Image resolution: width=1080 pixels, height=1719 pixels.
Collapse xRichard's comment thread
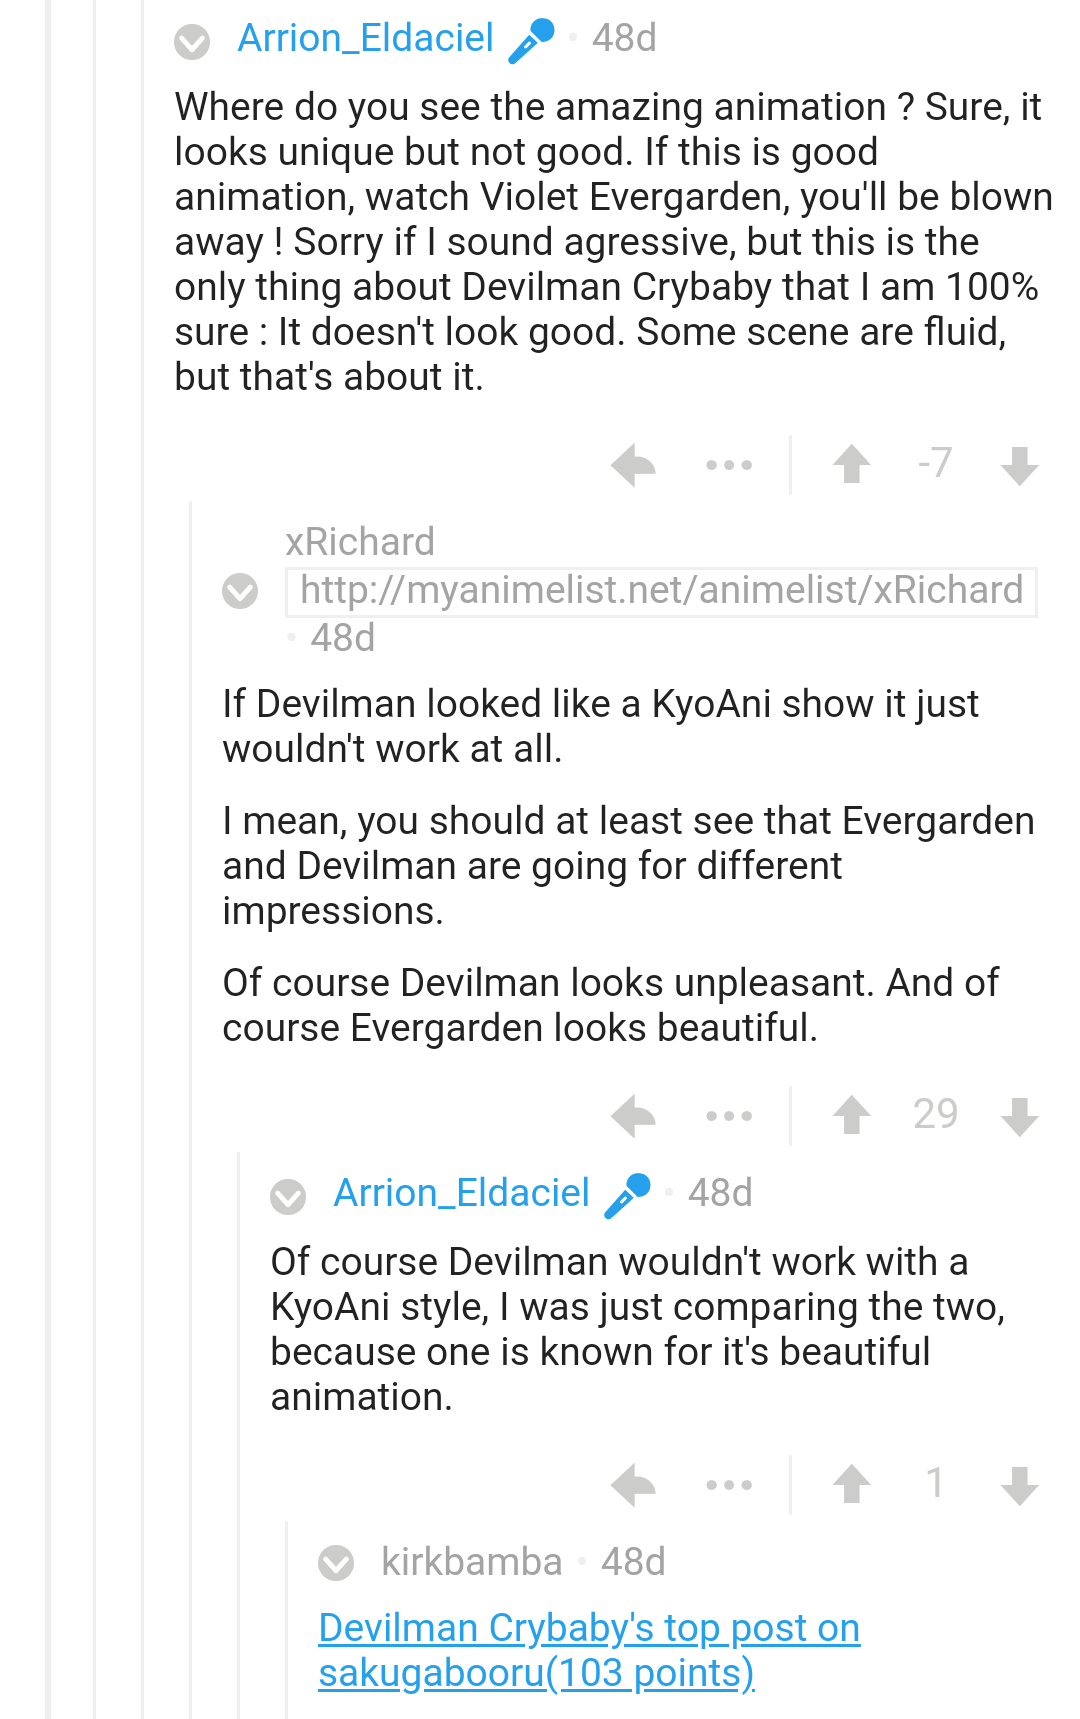click(x=240, y=591)
